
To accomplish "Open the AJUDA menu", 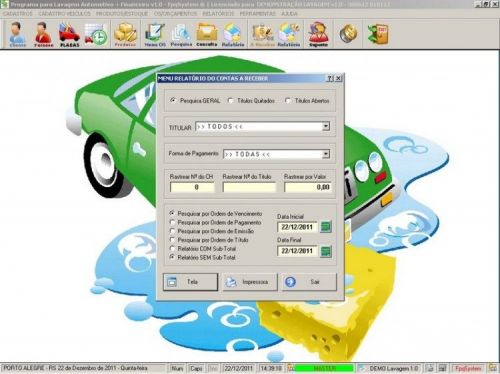I will (x=289, y=14).
